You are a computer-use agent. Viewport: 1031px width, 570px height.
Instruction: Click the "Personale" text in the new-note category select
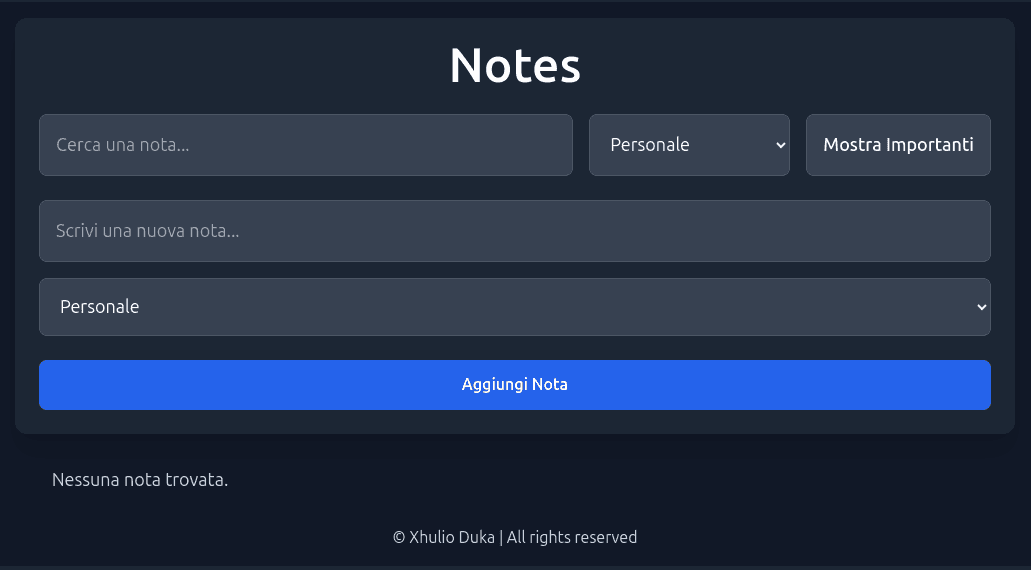(100, 307)
